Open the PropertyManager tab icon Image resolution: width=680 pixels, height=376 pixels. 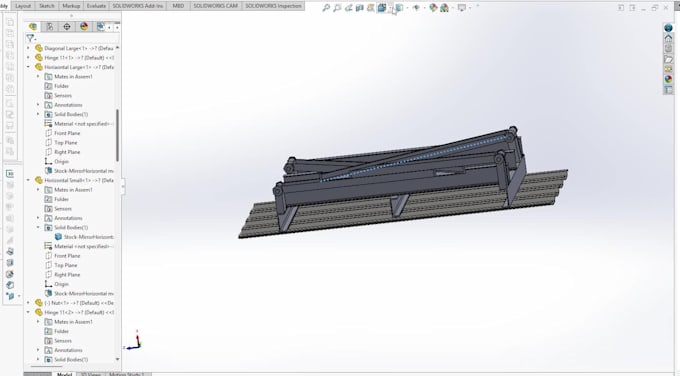tap(50, 27)
